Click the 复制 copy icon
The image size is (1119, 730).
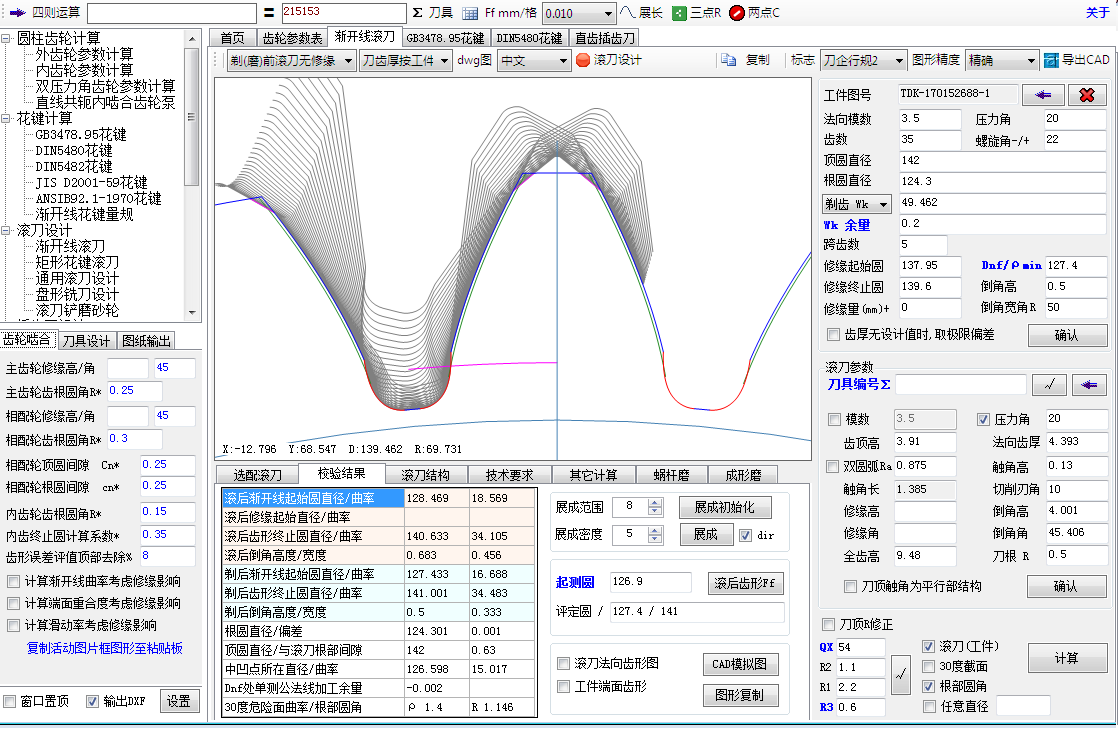[729, 60]
